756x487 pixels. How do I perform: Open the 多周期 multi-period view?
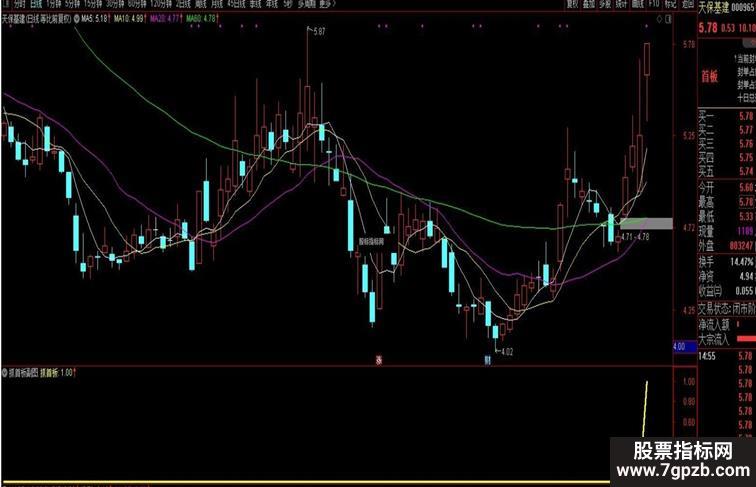coord(307,4)
